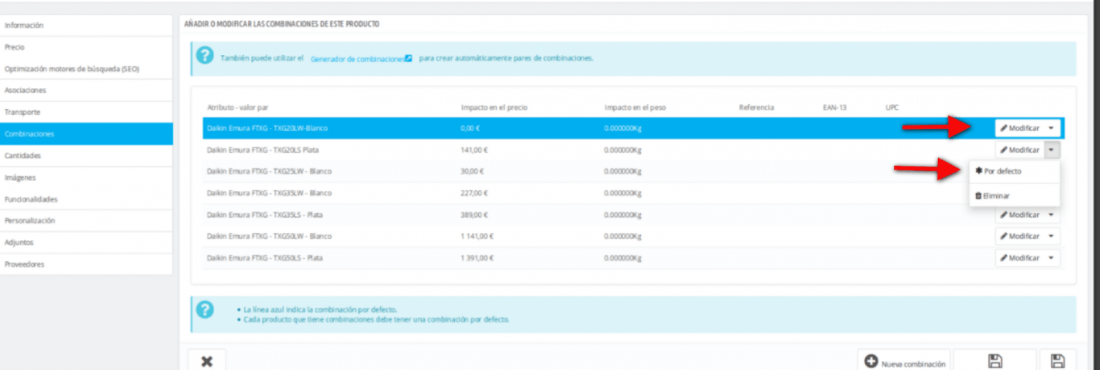
Task: Click the 0,00 € price in highlighted row
Action: click(470, 128)
